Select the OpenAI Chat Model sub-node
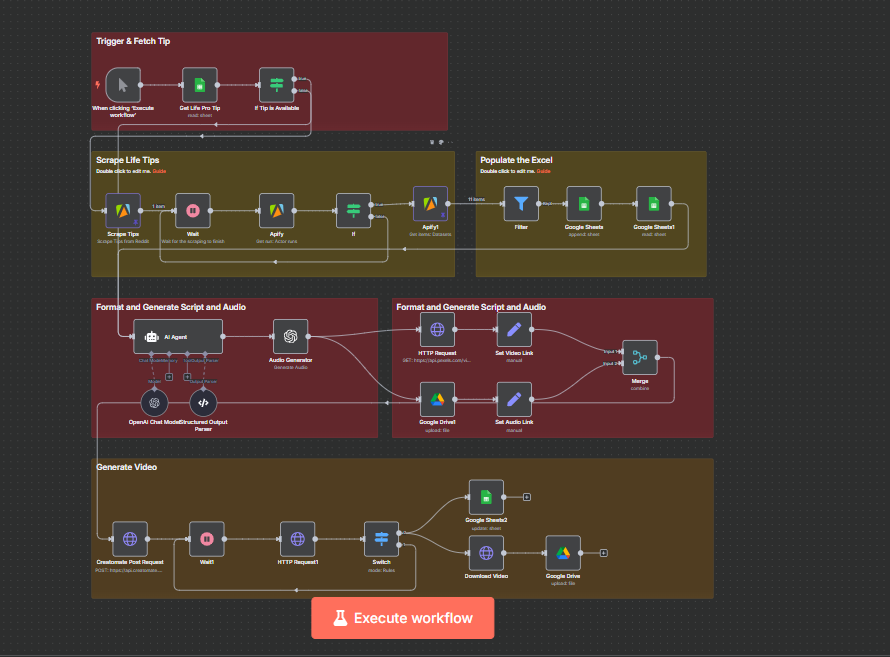This screenshot has height=657, width=890. (154, 403)
